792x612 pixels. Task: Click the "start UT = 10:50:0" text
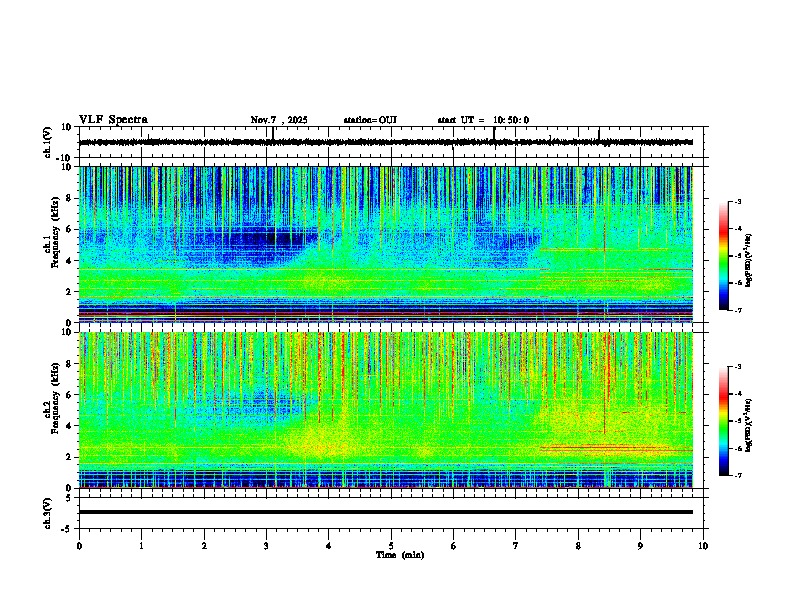[x=483, y=120]
